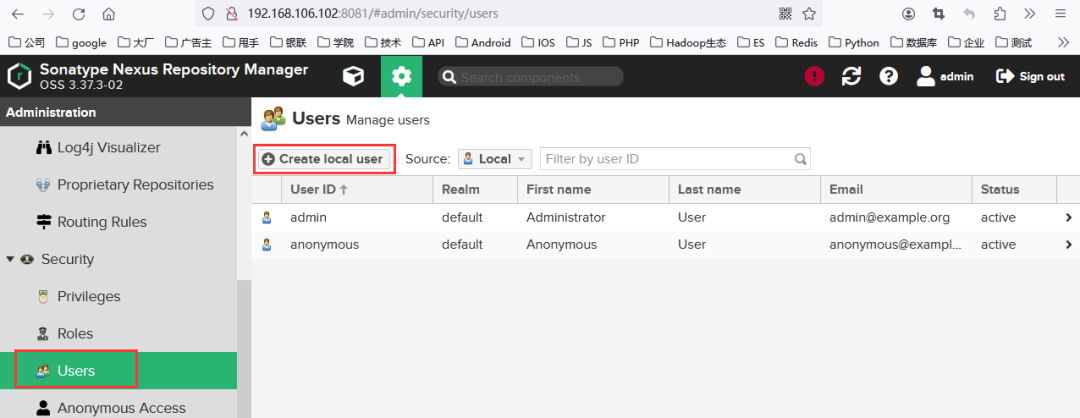Expand the admin user row arrow

(x=1068, y=218)
